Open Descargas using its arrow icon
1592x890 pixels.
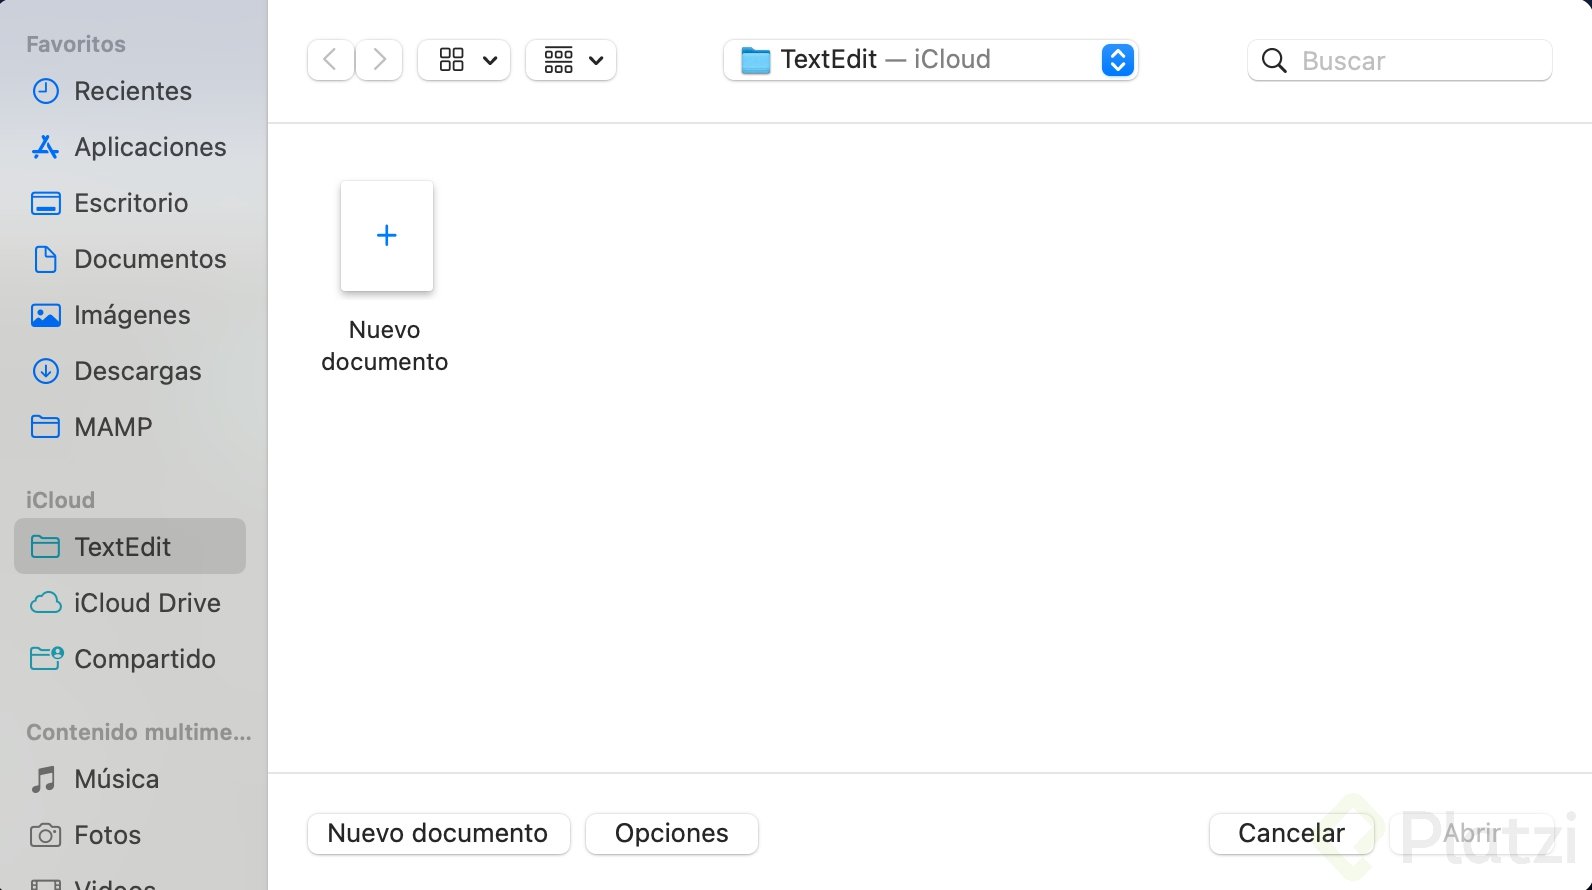point(45,371)
